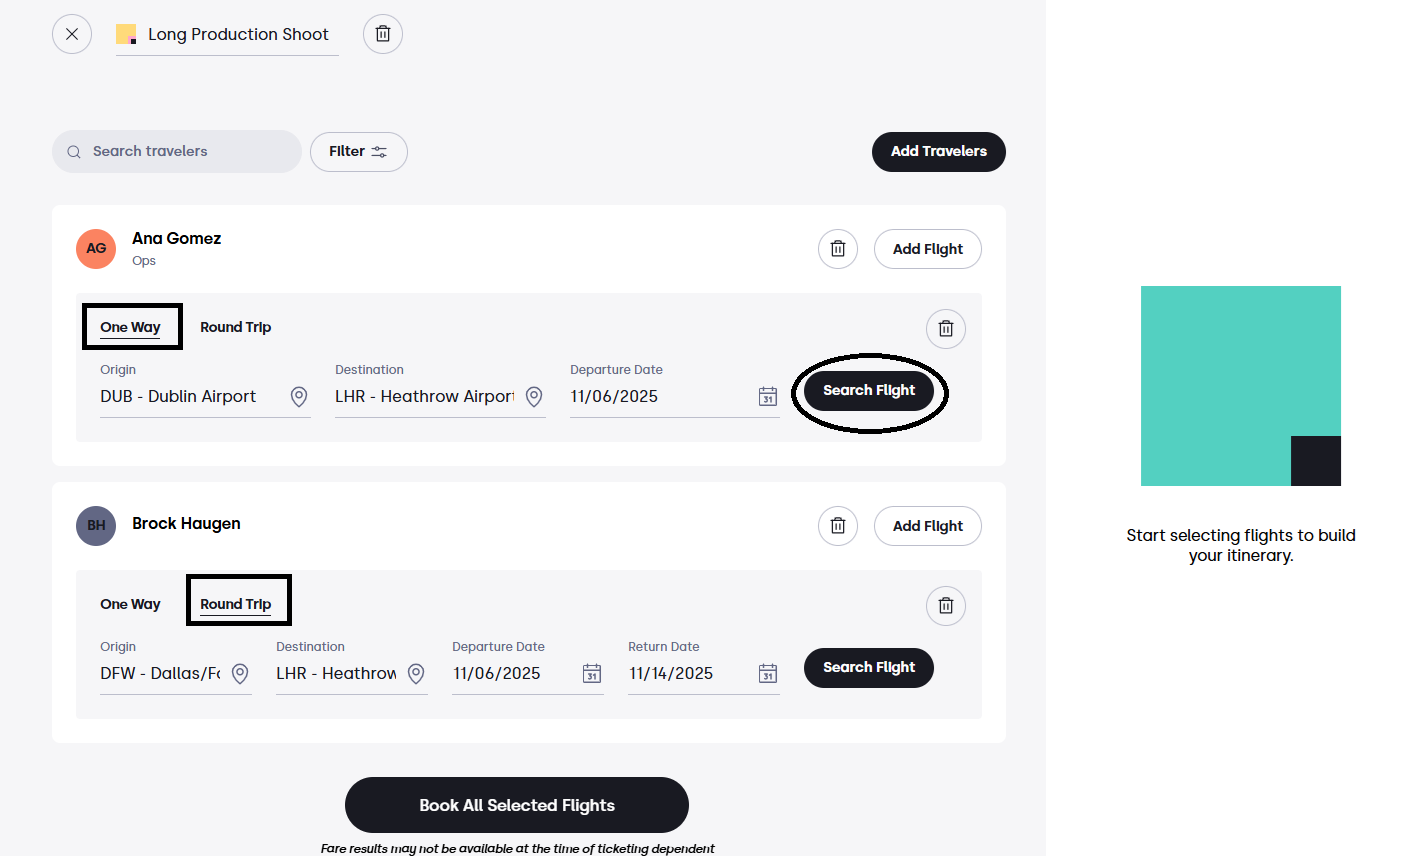Delete Ana Gomez's DUB to LHR flight
The image size is (1416, 856).
946,329
